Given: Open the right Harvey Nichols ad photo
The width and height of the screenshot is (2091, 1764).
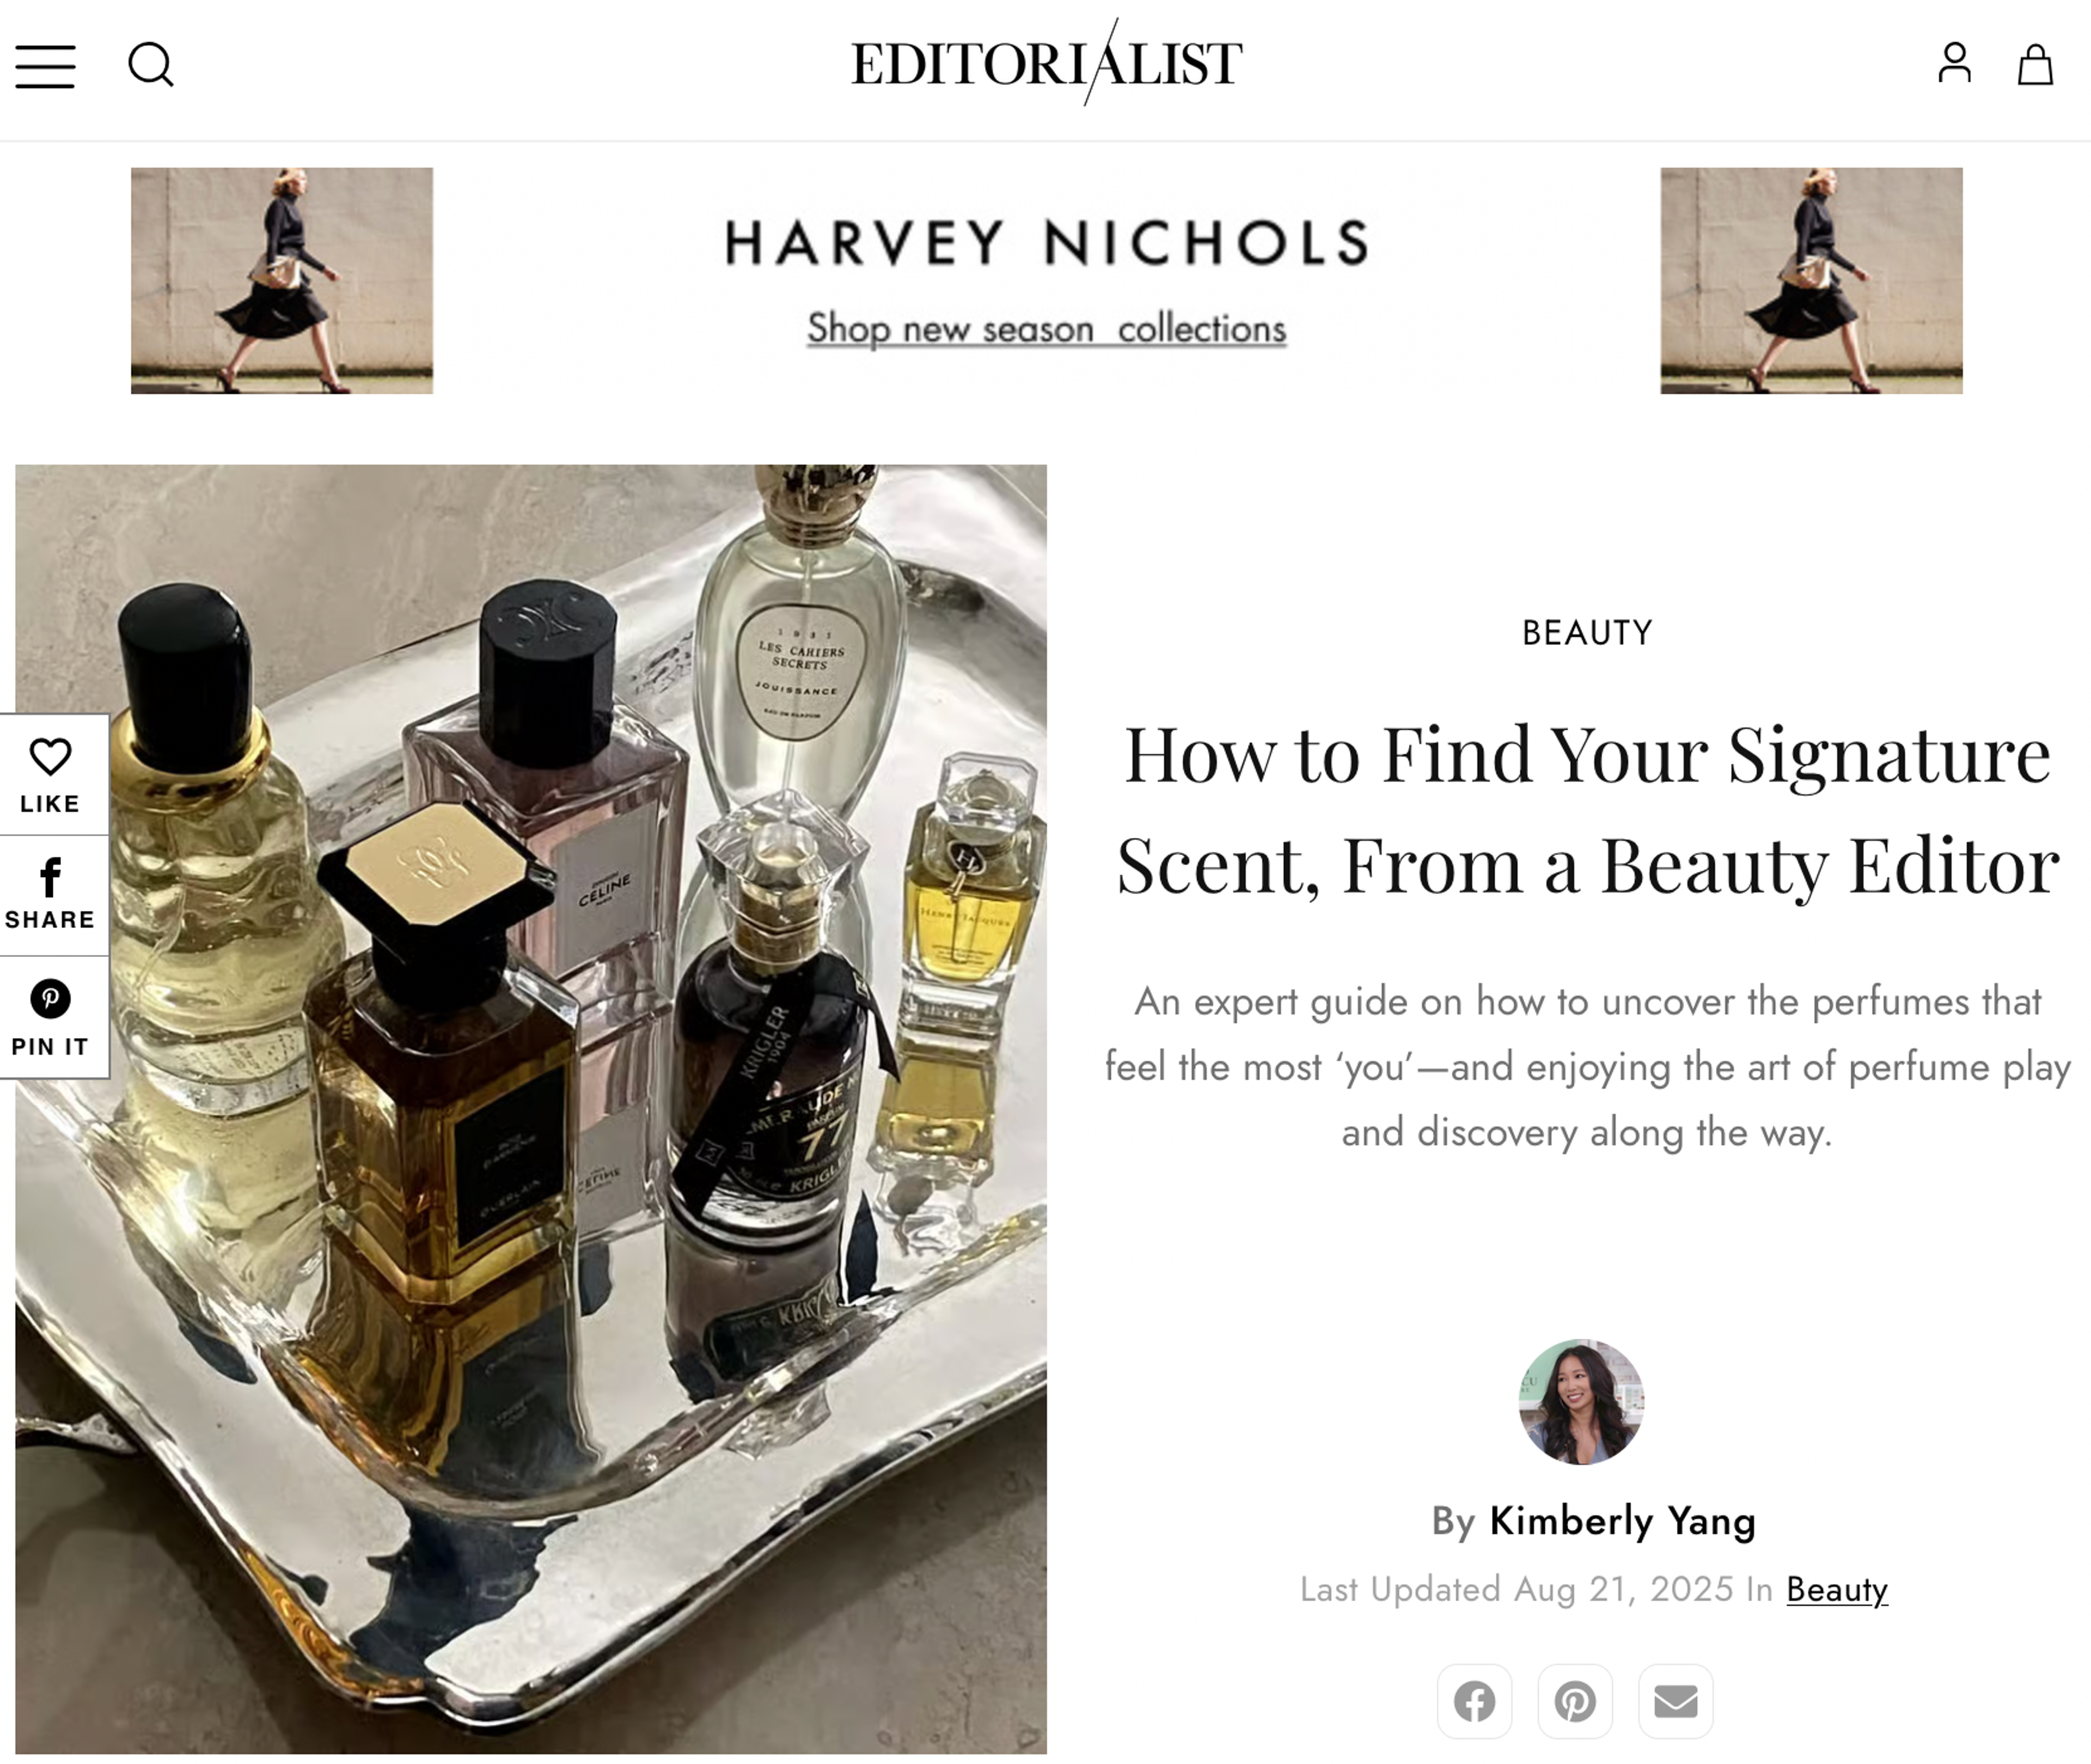Looking at the screenshot, I should coord(1811,281).
